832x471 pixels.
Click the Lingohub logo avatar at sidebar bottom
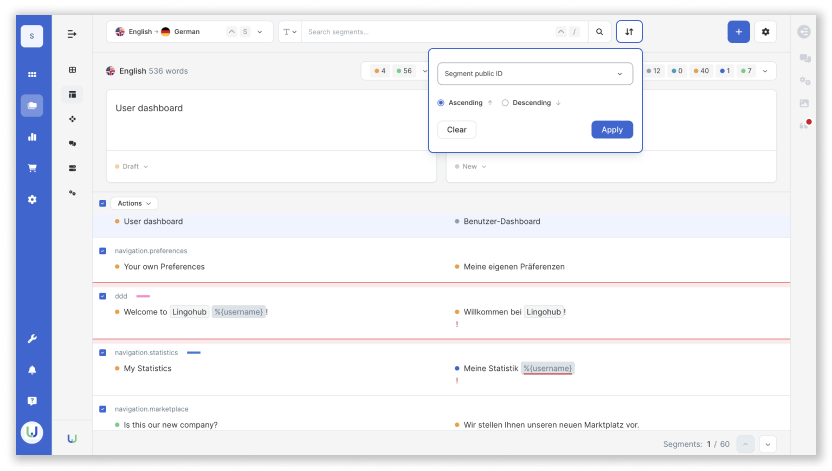[x=32, y=432]
